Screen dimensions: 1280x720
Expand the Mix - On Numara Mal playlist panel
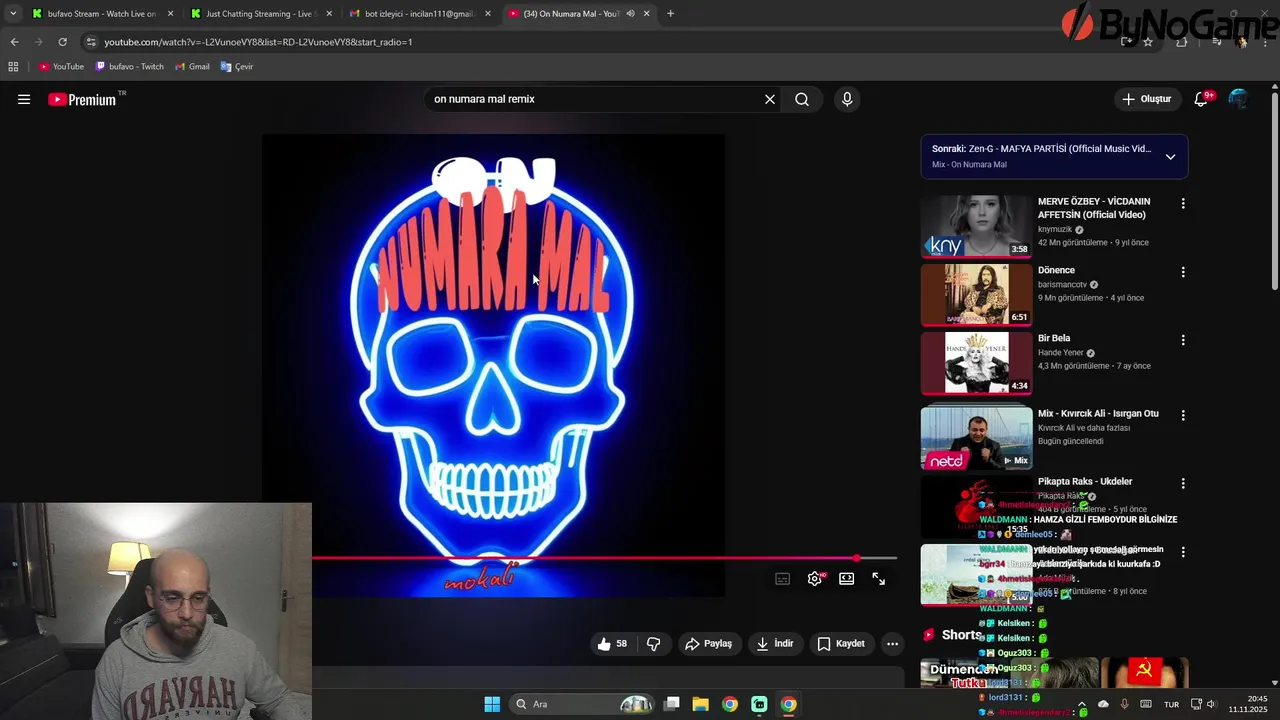[x=1170, y=156]
